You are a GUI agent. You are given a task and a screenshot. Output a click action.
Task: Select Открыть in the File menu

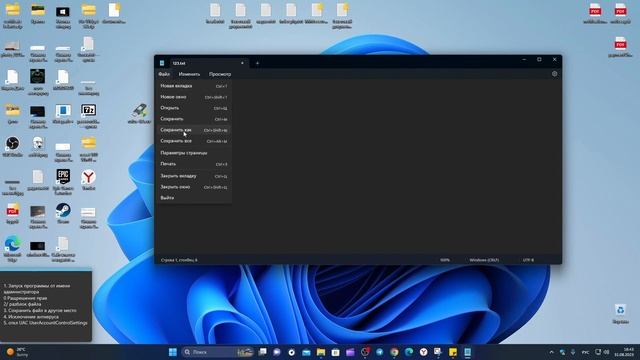pyautogui.click(x=194, y=108)
